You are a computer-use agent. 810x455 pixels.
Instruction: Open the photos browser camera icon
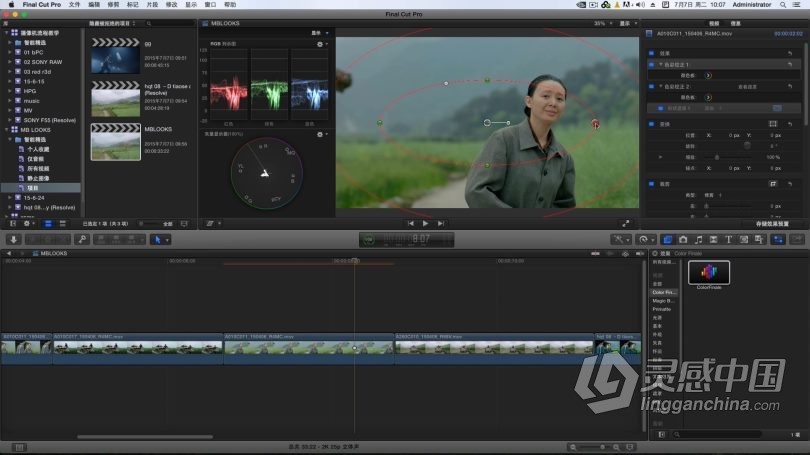point(683,240)
